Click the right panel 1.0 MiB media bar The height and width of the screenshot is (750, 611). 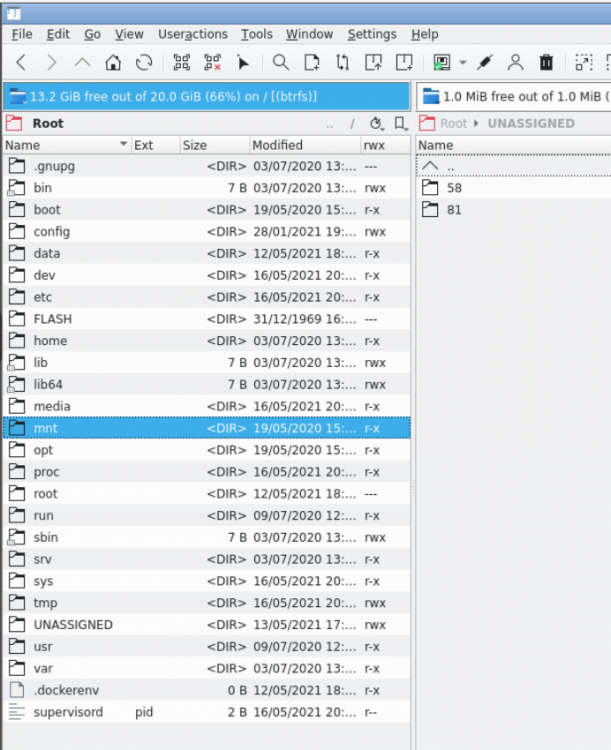pyautogui.click(x=514, y=97)
